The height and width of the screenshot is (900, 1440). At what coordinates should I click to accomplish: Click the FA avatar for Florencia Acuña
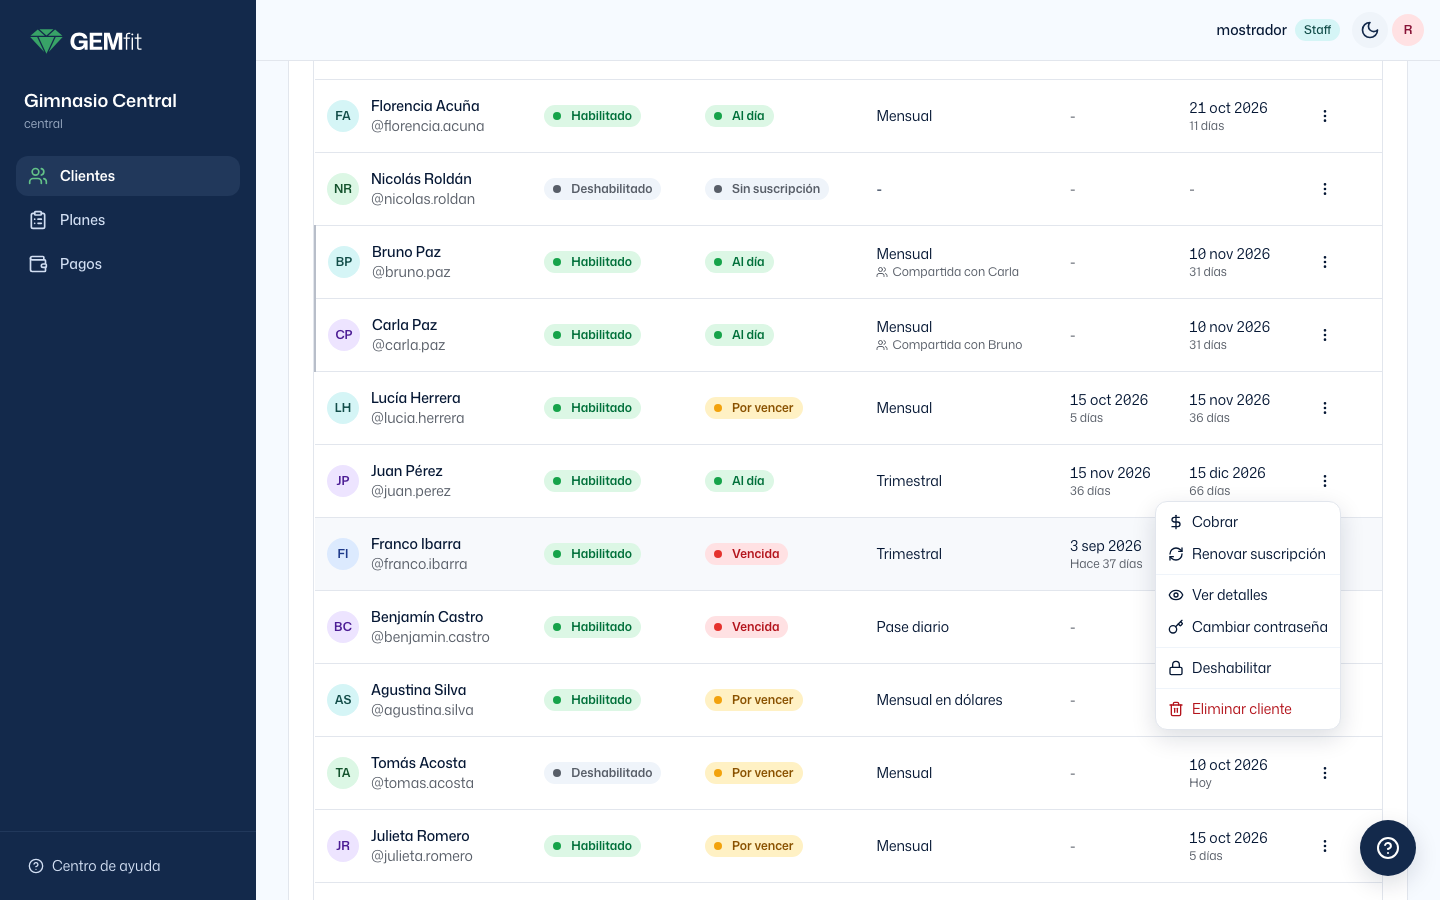pos(343,116)
